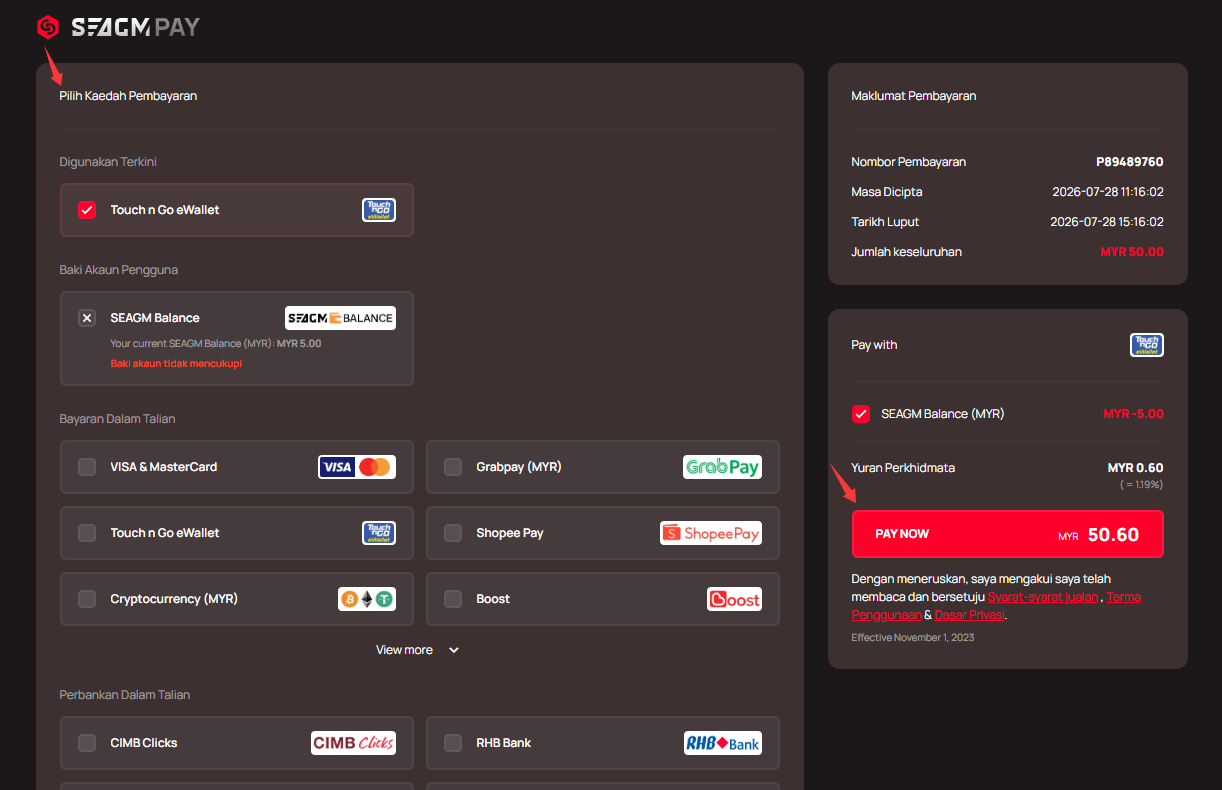Select CIMB Clicks checkbox
The width and height of the screenshot is (1222, 790).
coord(87,743)
